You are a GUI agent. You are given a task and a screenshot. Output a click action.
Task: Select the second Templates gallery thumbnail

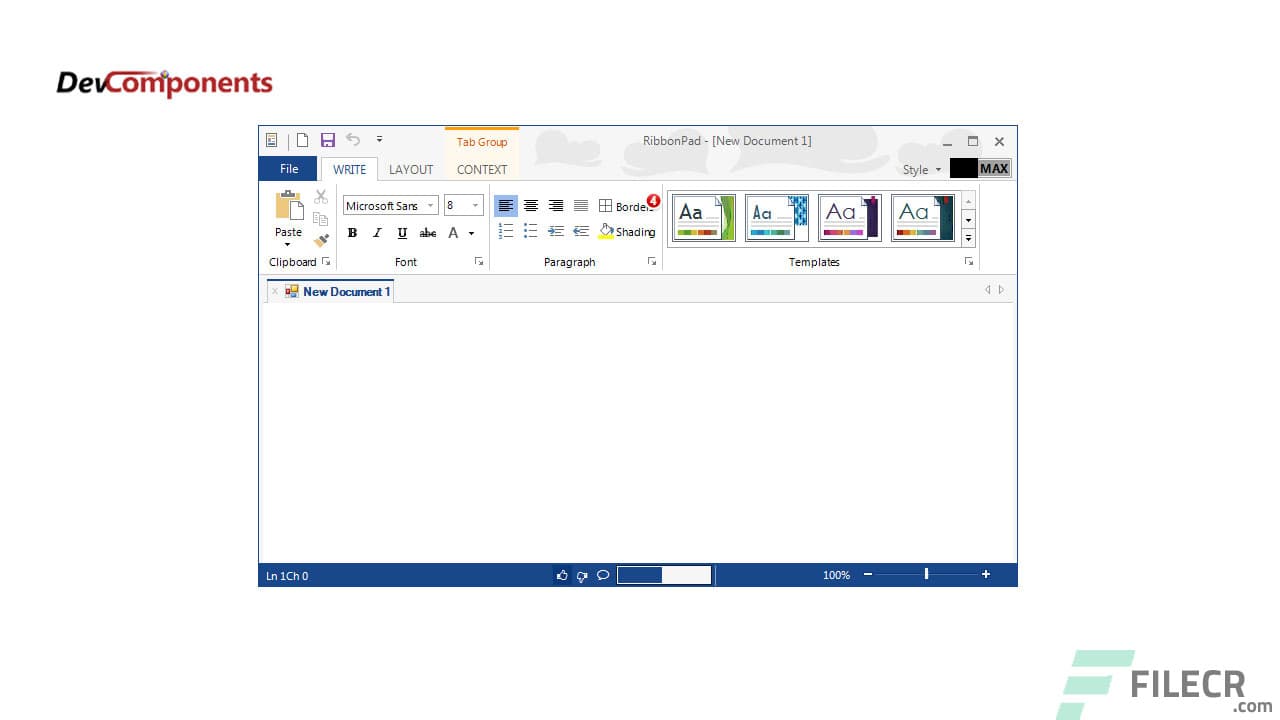click(x=777, y=217)
